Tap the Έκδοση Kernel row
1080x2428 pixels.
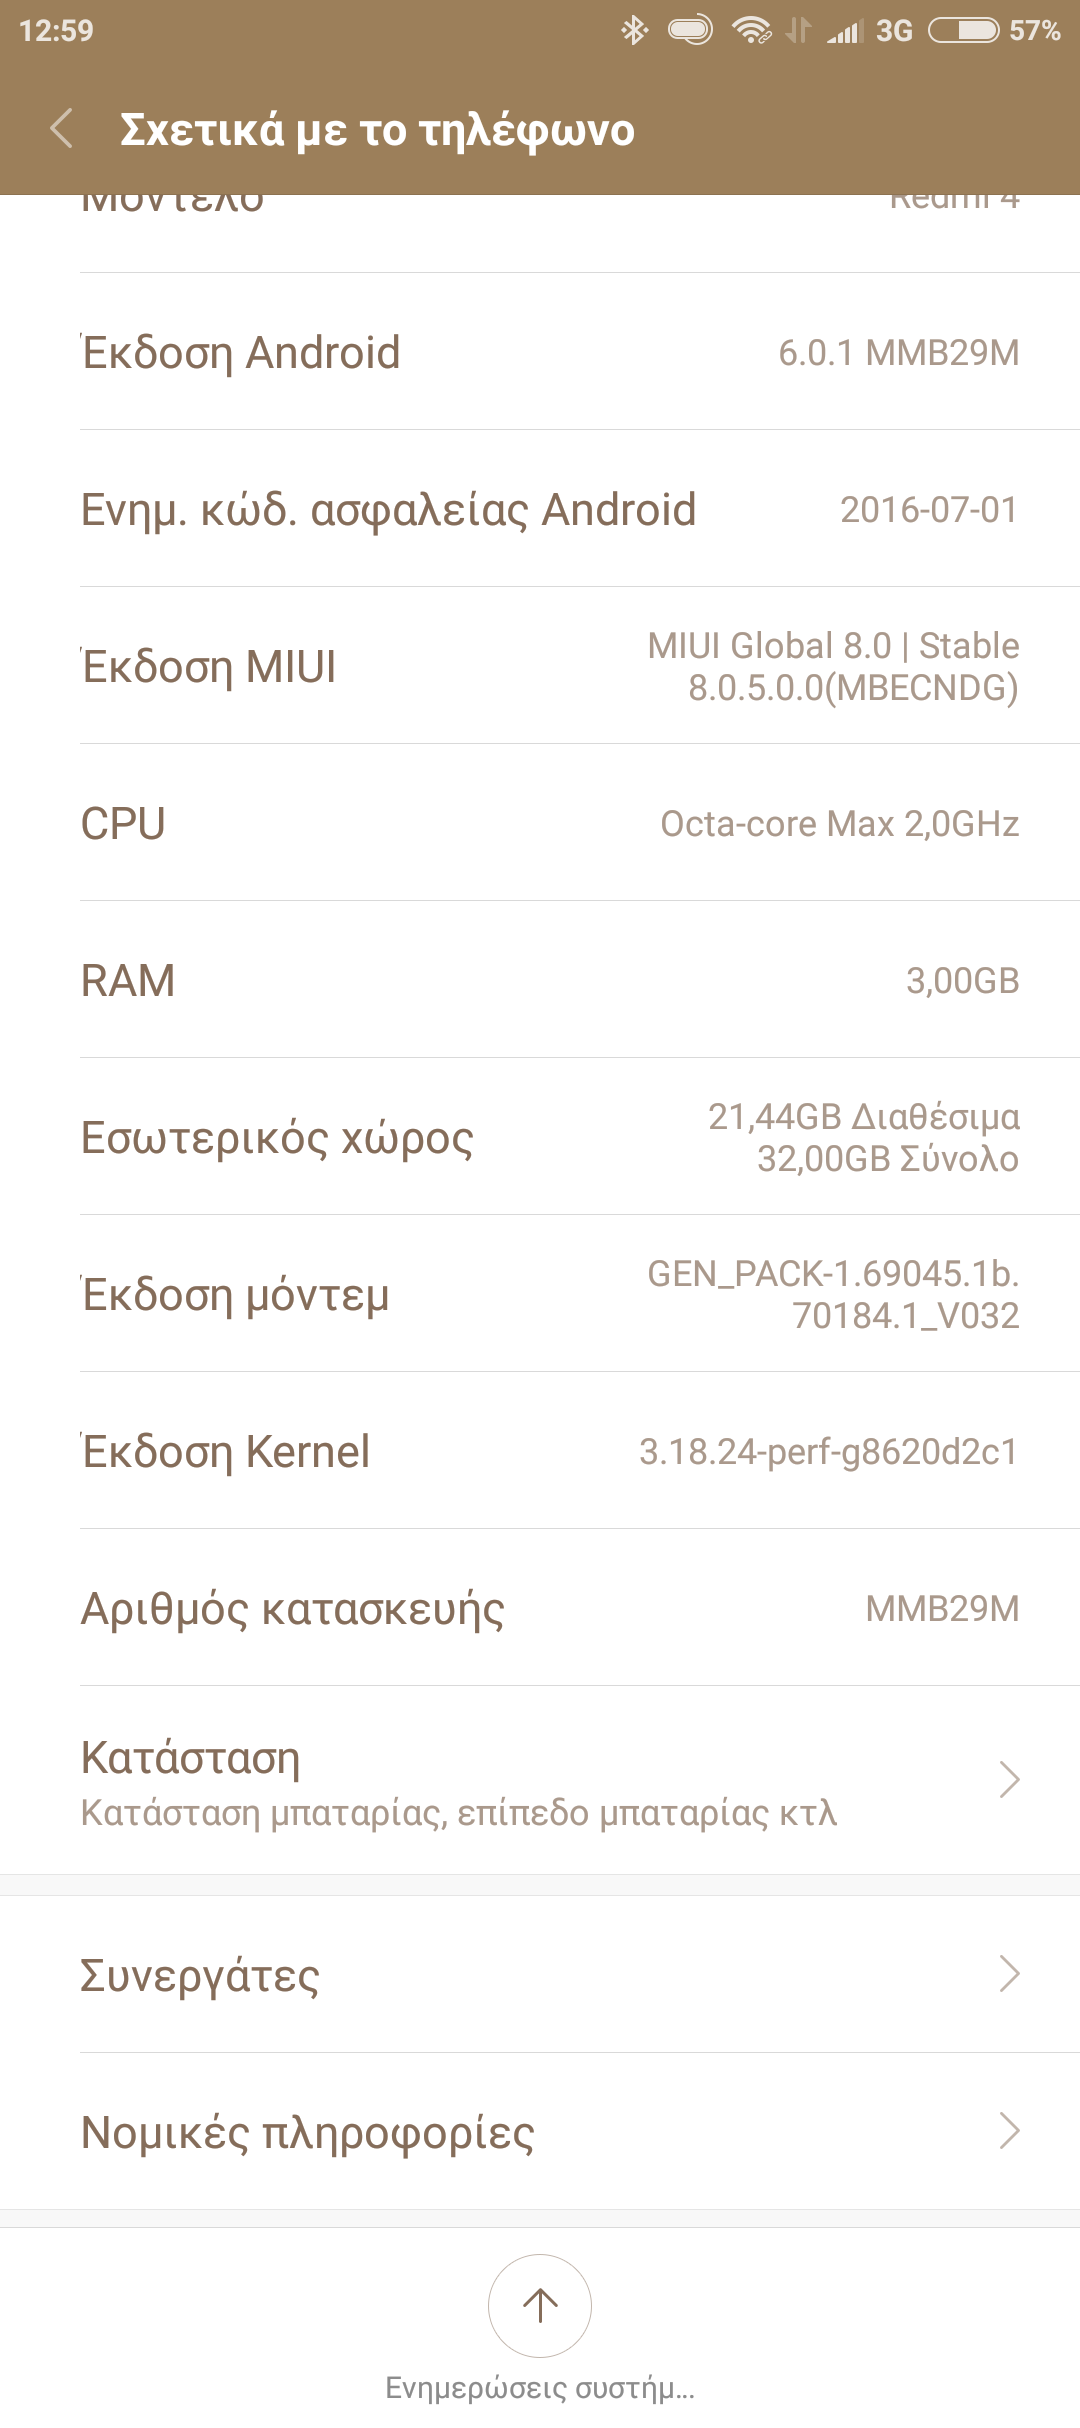(540, 1451)
